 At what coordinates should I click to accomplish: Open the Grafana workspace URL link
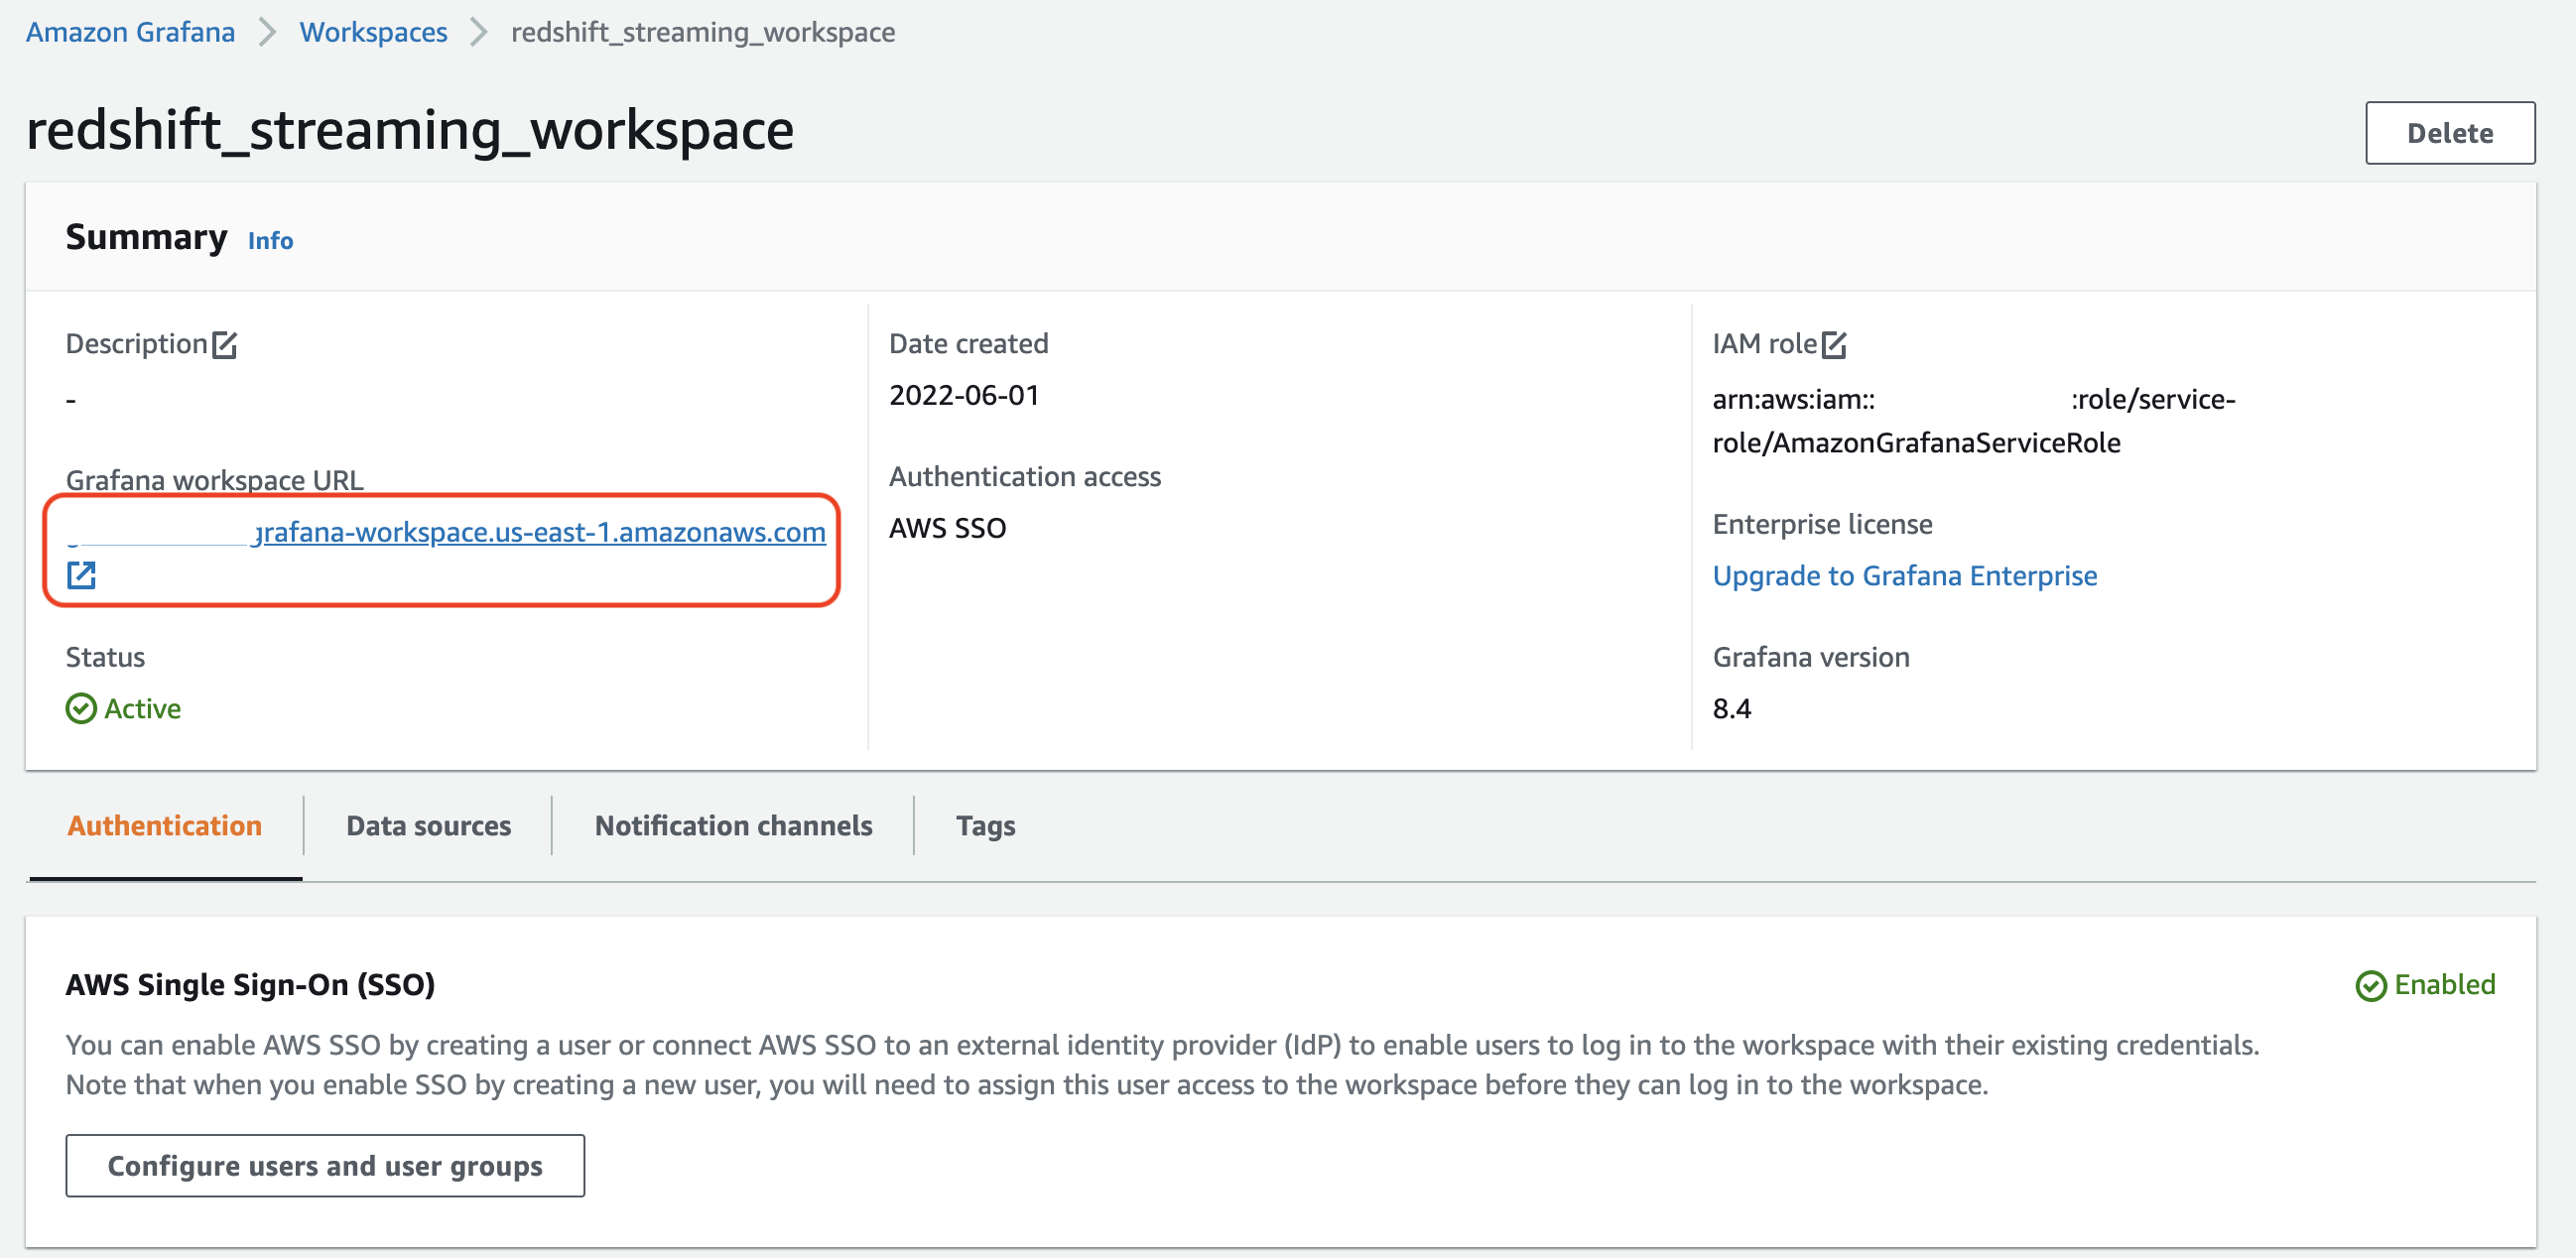pos(540,532)
